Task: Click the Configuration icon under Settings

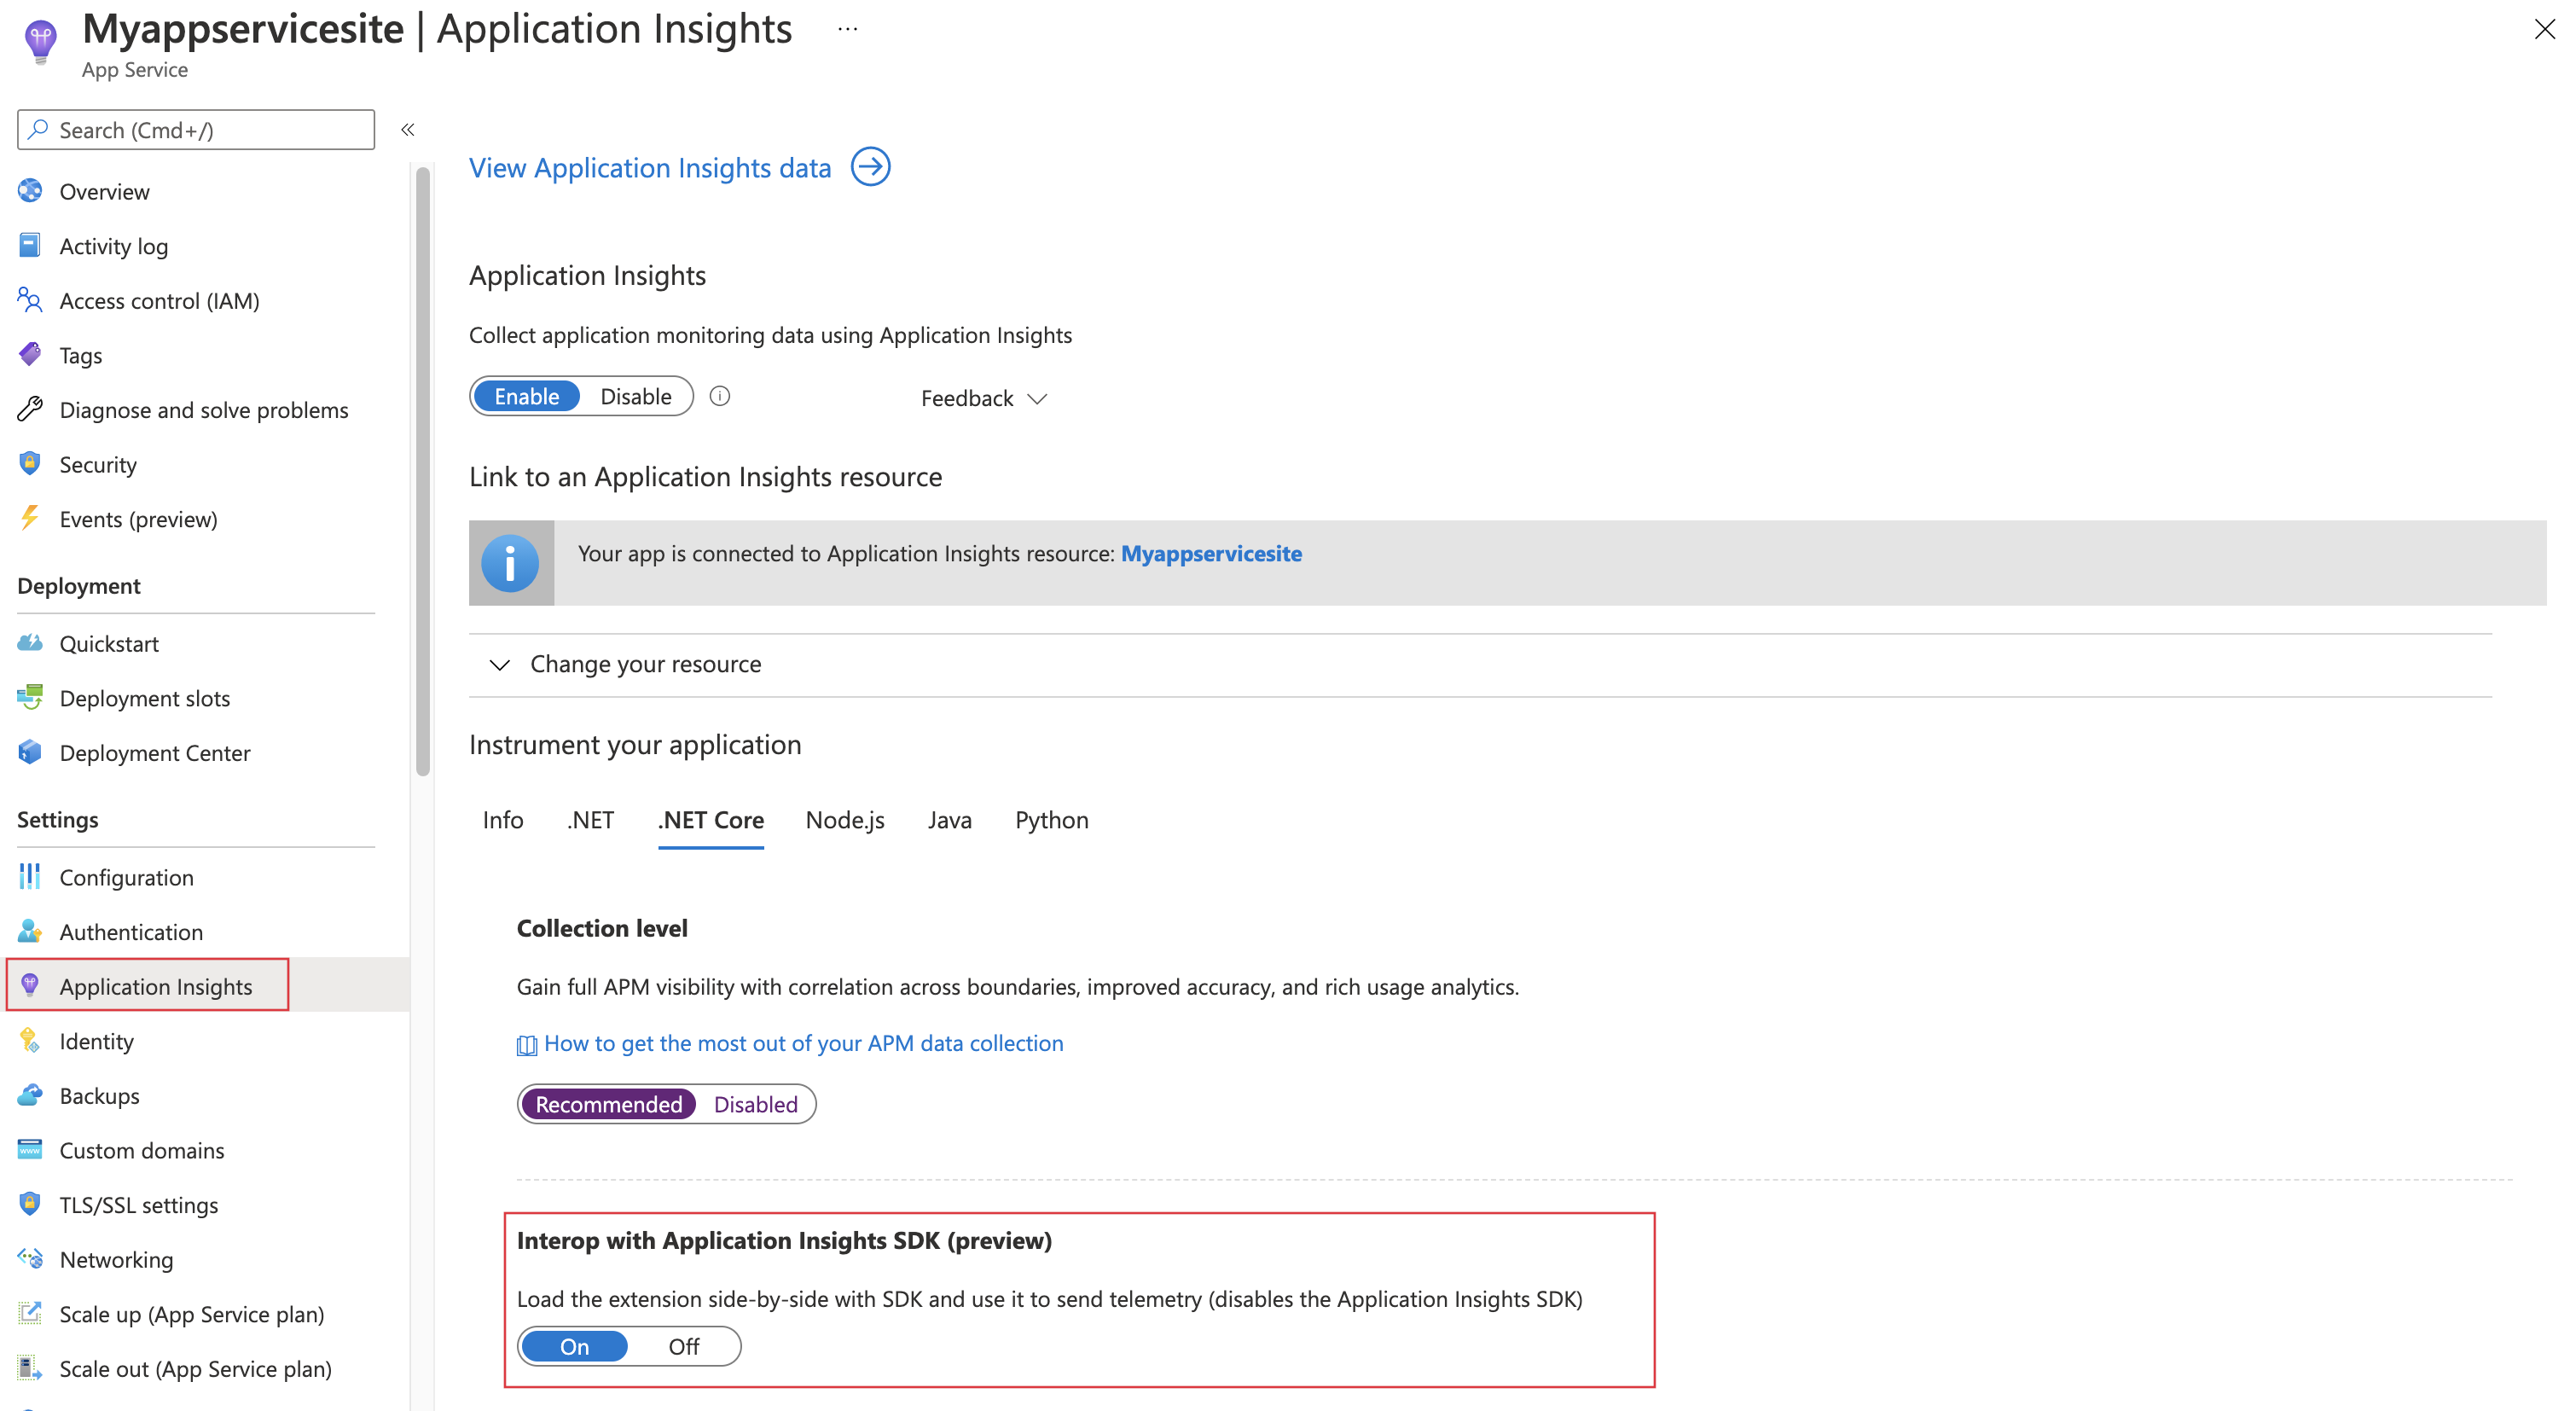Action: click(x=30, y=876)
